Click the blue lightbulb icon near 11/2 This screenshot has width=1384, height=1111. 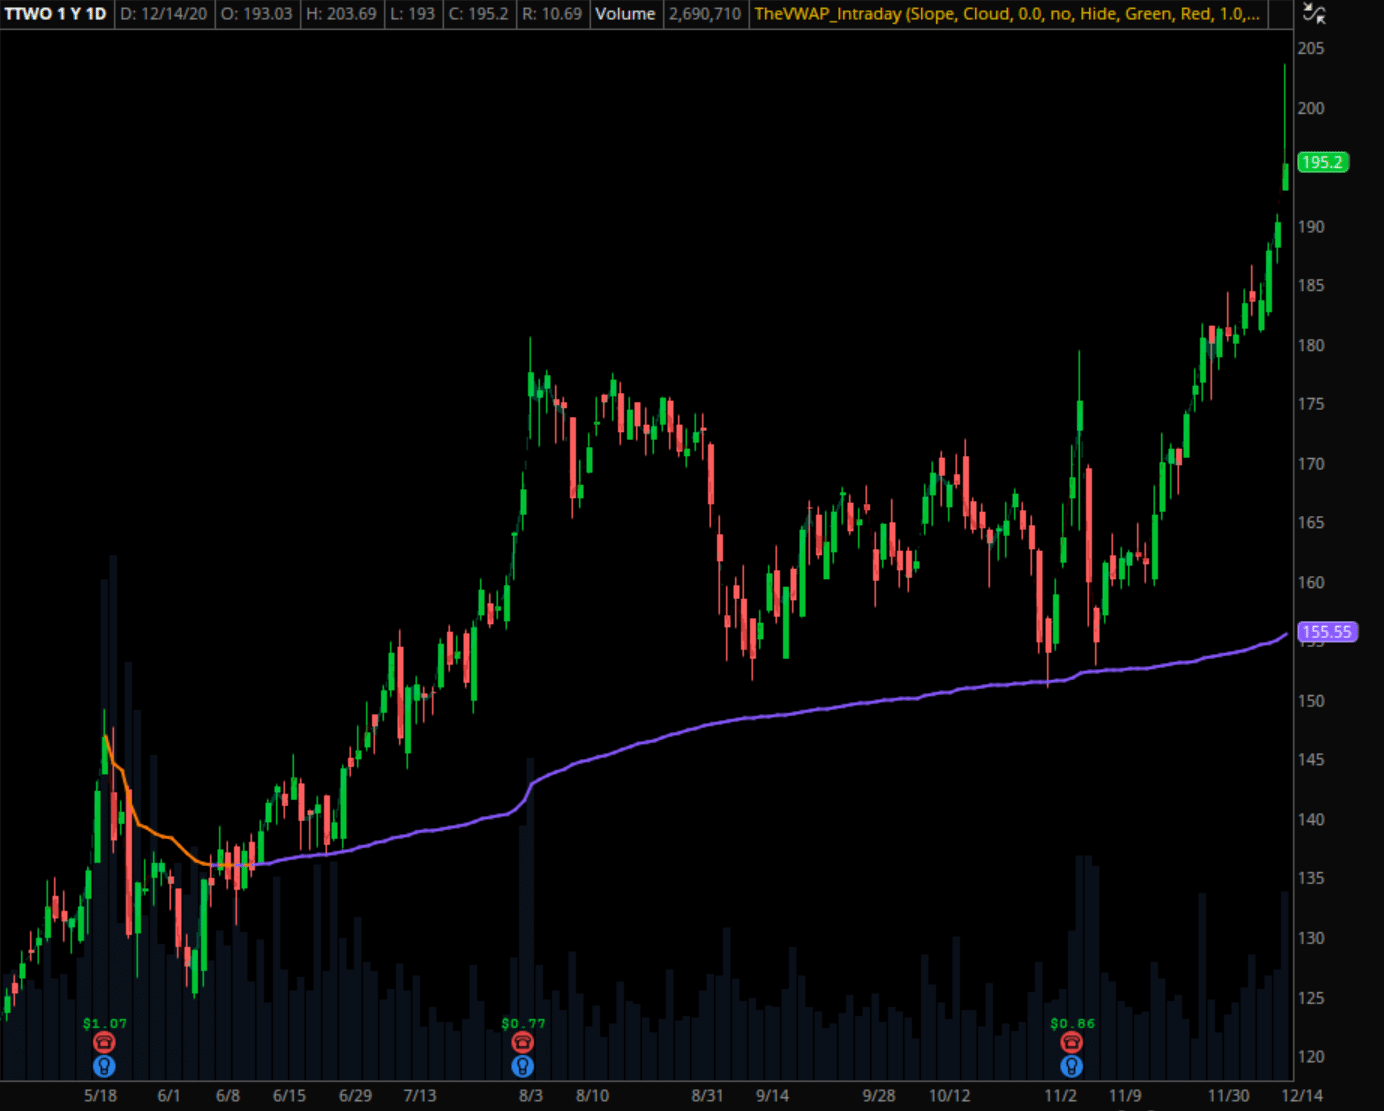click(1072, 1067)
